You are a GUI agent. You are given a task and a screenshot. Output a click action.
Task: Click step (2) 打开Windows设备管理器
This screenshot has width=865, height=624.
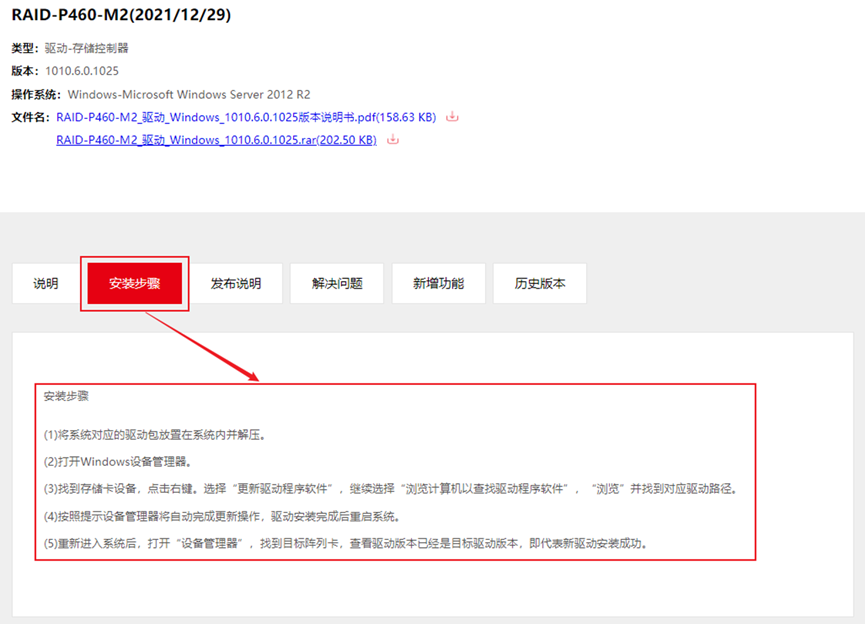(x=117, y=462)
